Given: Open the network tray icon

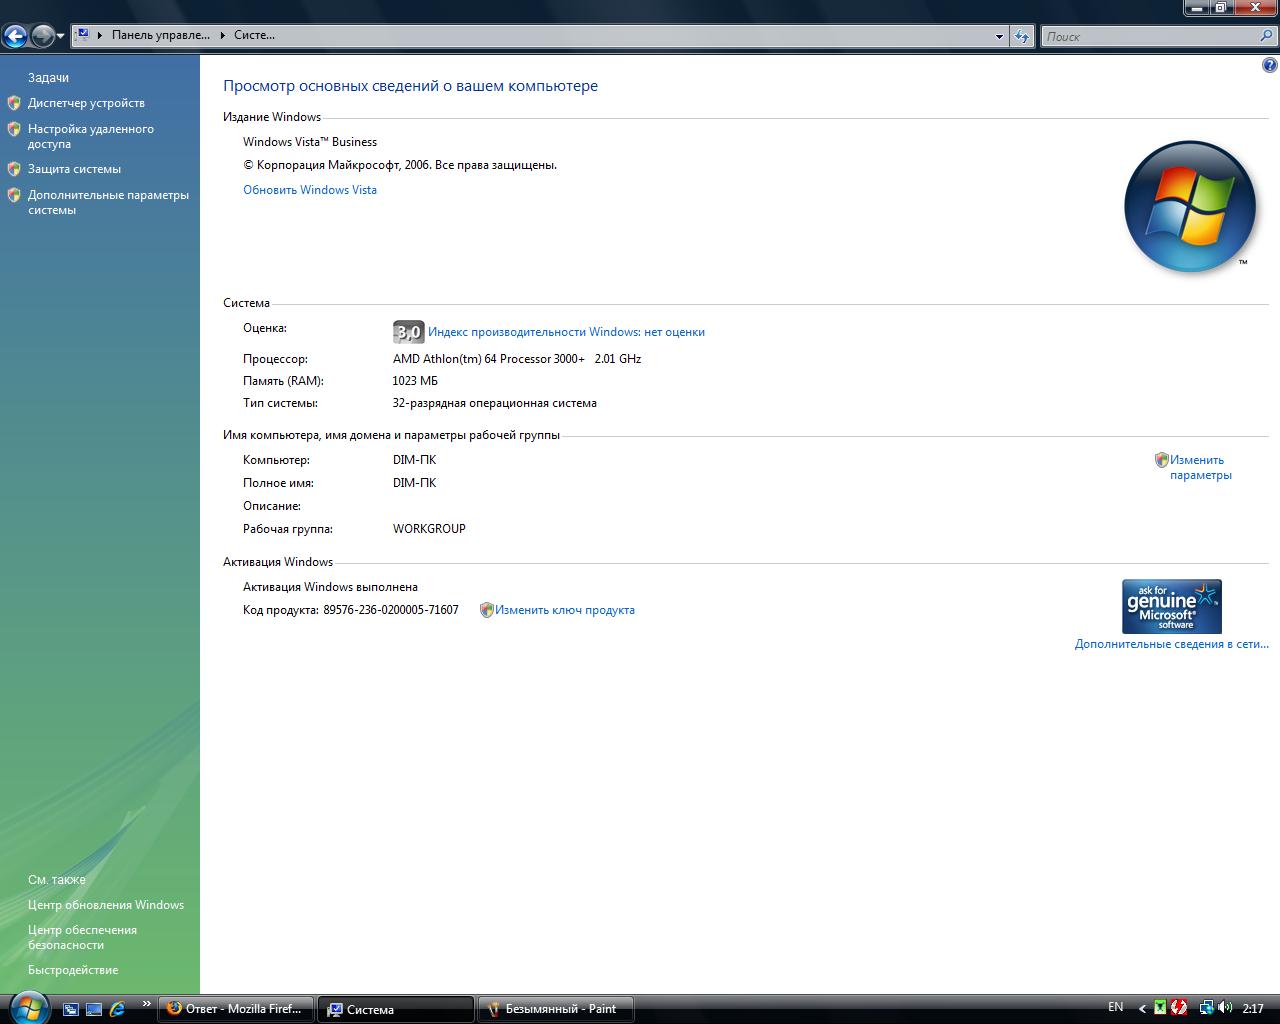Looking at the screenshot, I should 1206,1008.
